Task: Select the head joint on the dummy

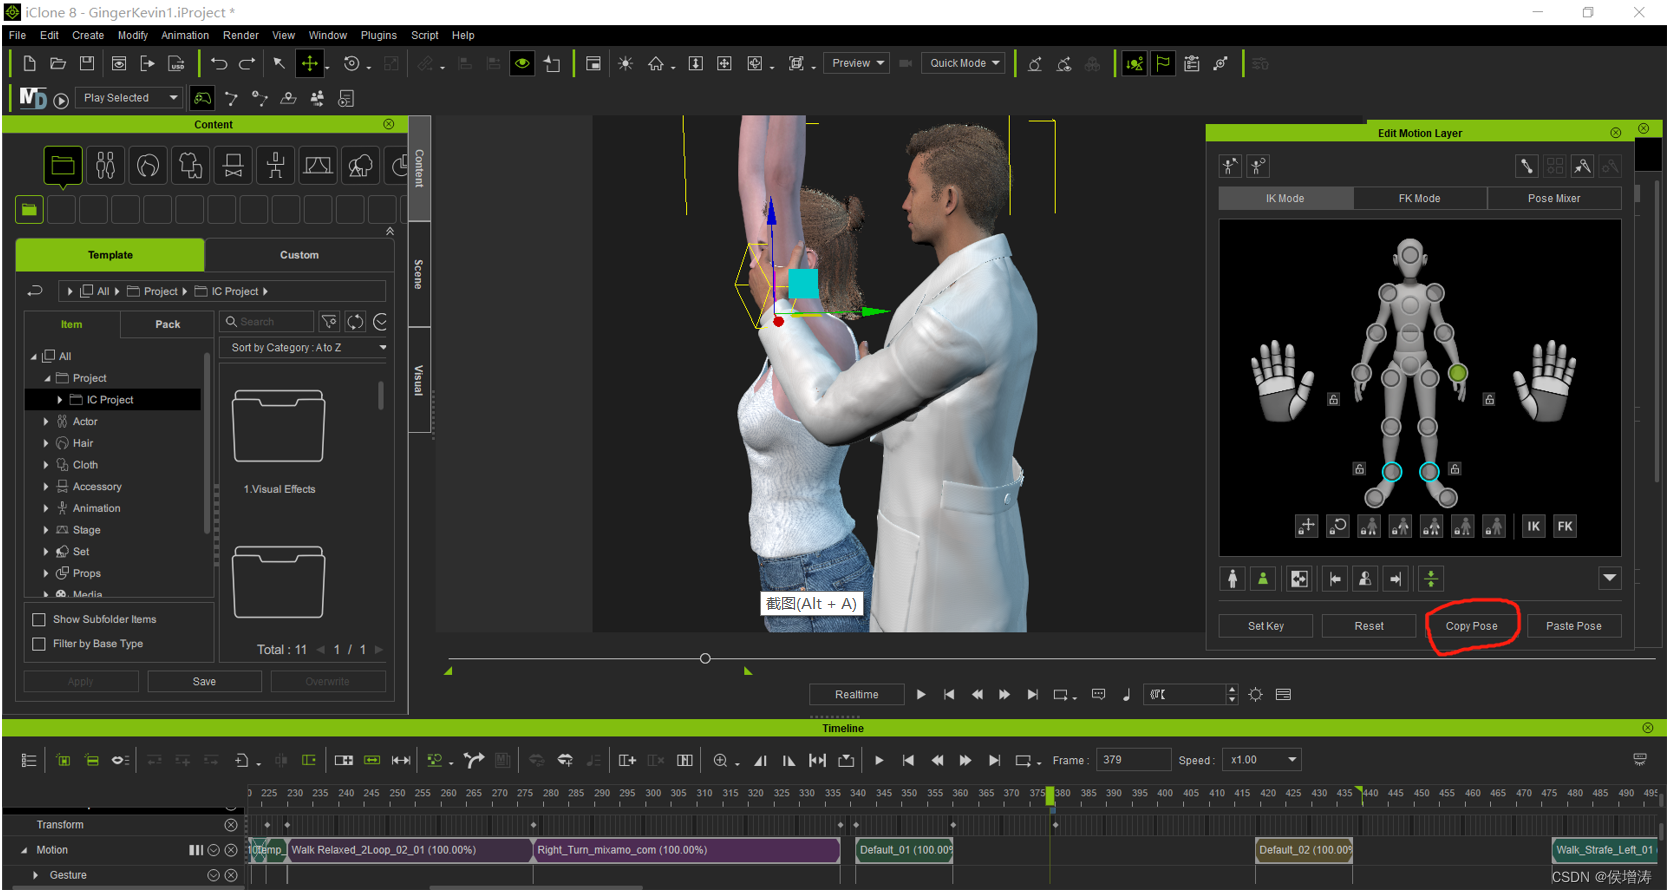Action: point(1410,255)
